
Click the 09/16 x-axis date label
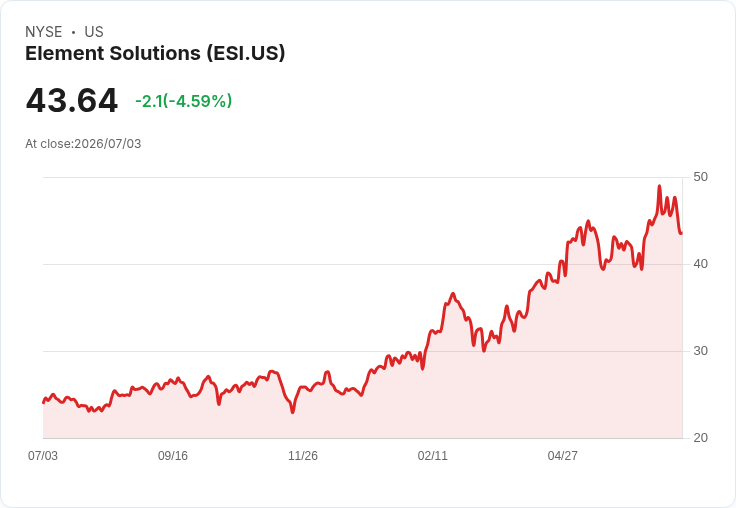click(173, 456)
